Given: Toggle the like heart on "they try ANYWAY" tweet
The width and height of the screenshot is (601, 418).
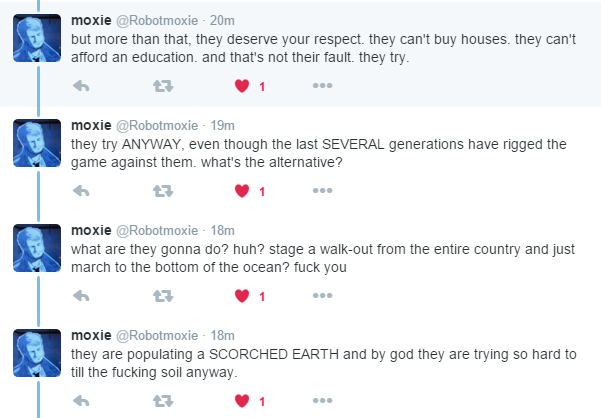Looking at the screenshot, I should [241, 191].
